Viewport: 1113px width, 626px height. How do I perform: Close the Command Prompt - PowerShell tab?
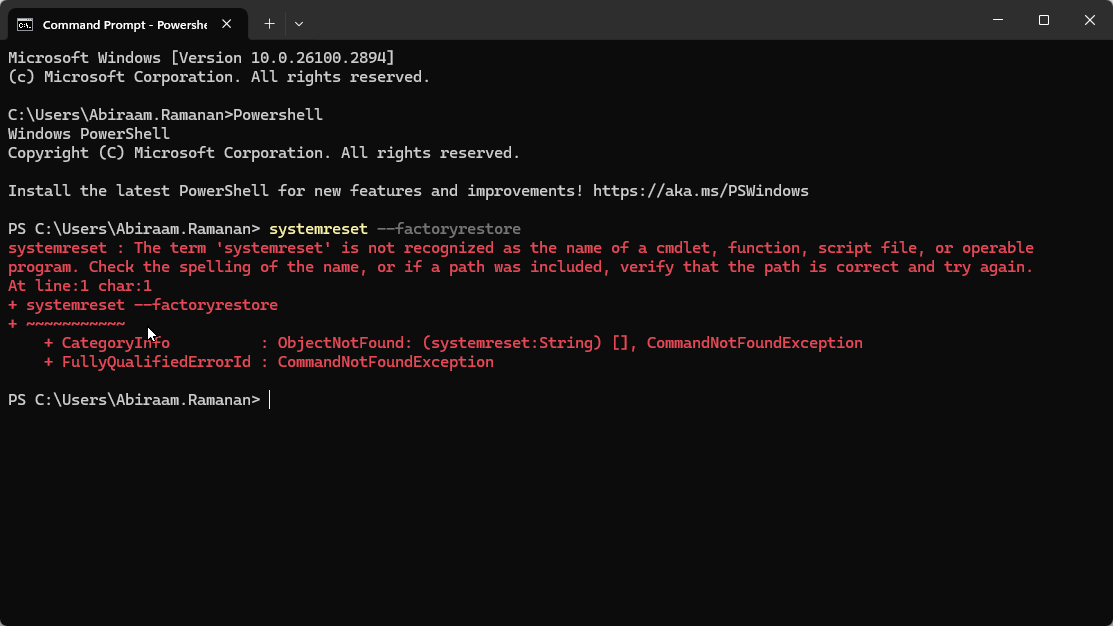click(x=226, y=24)
